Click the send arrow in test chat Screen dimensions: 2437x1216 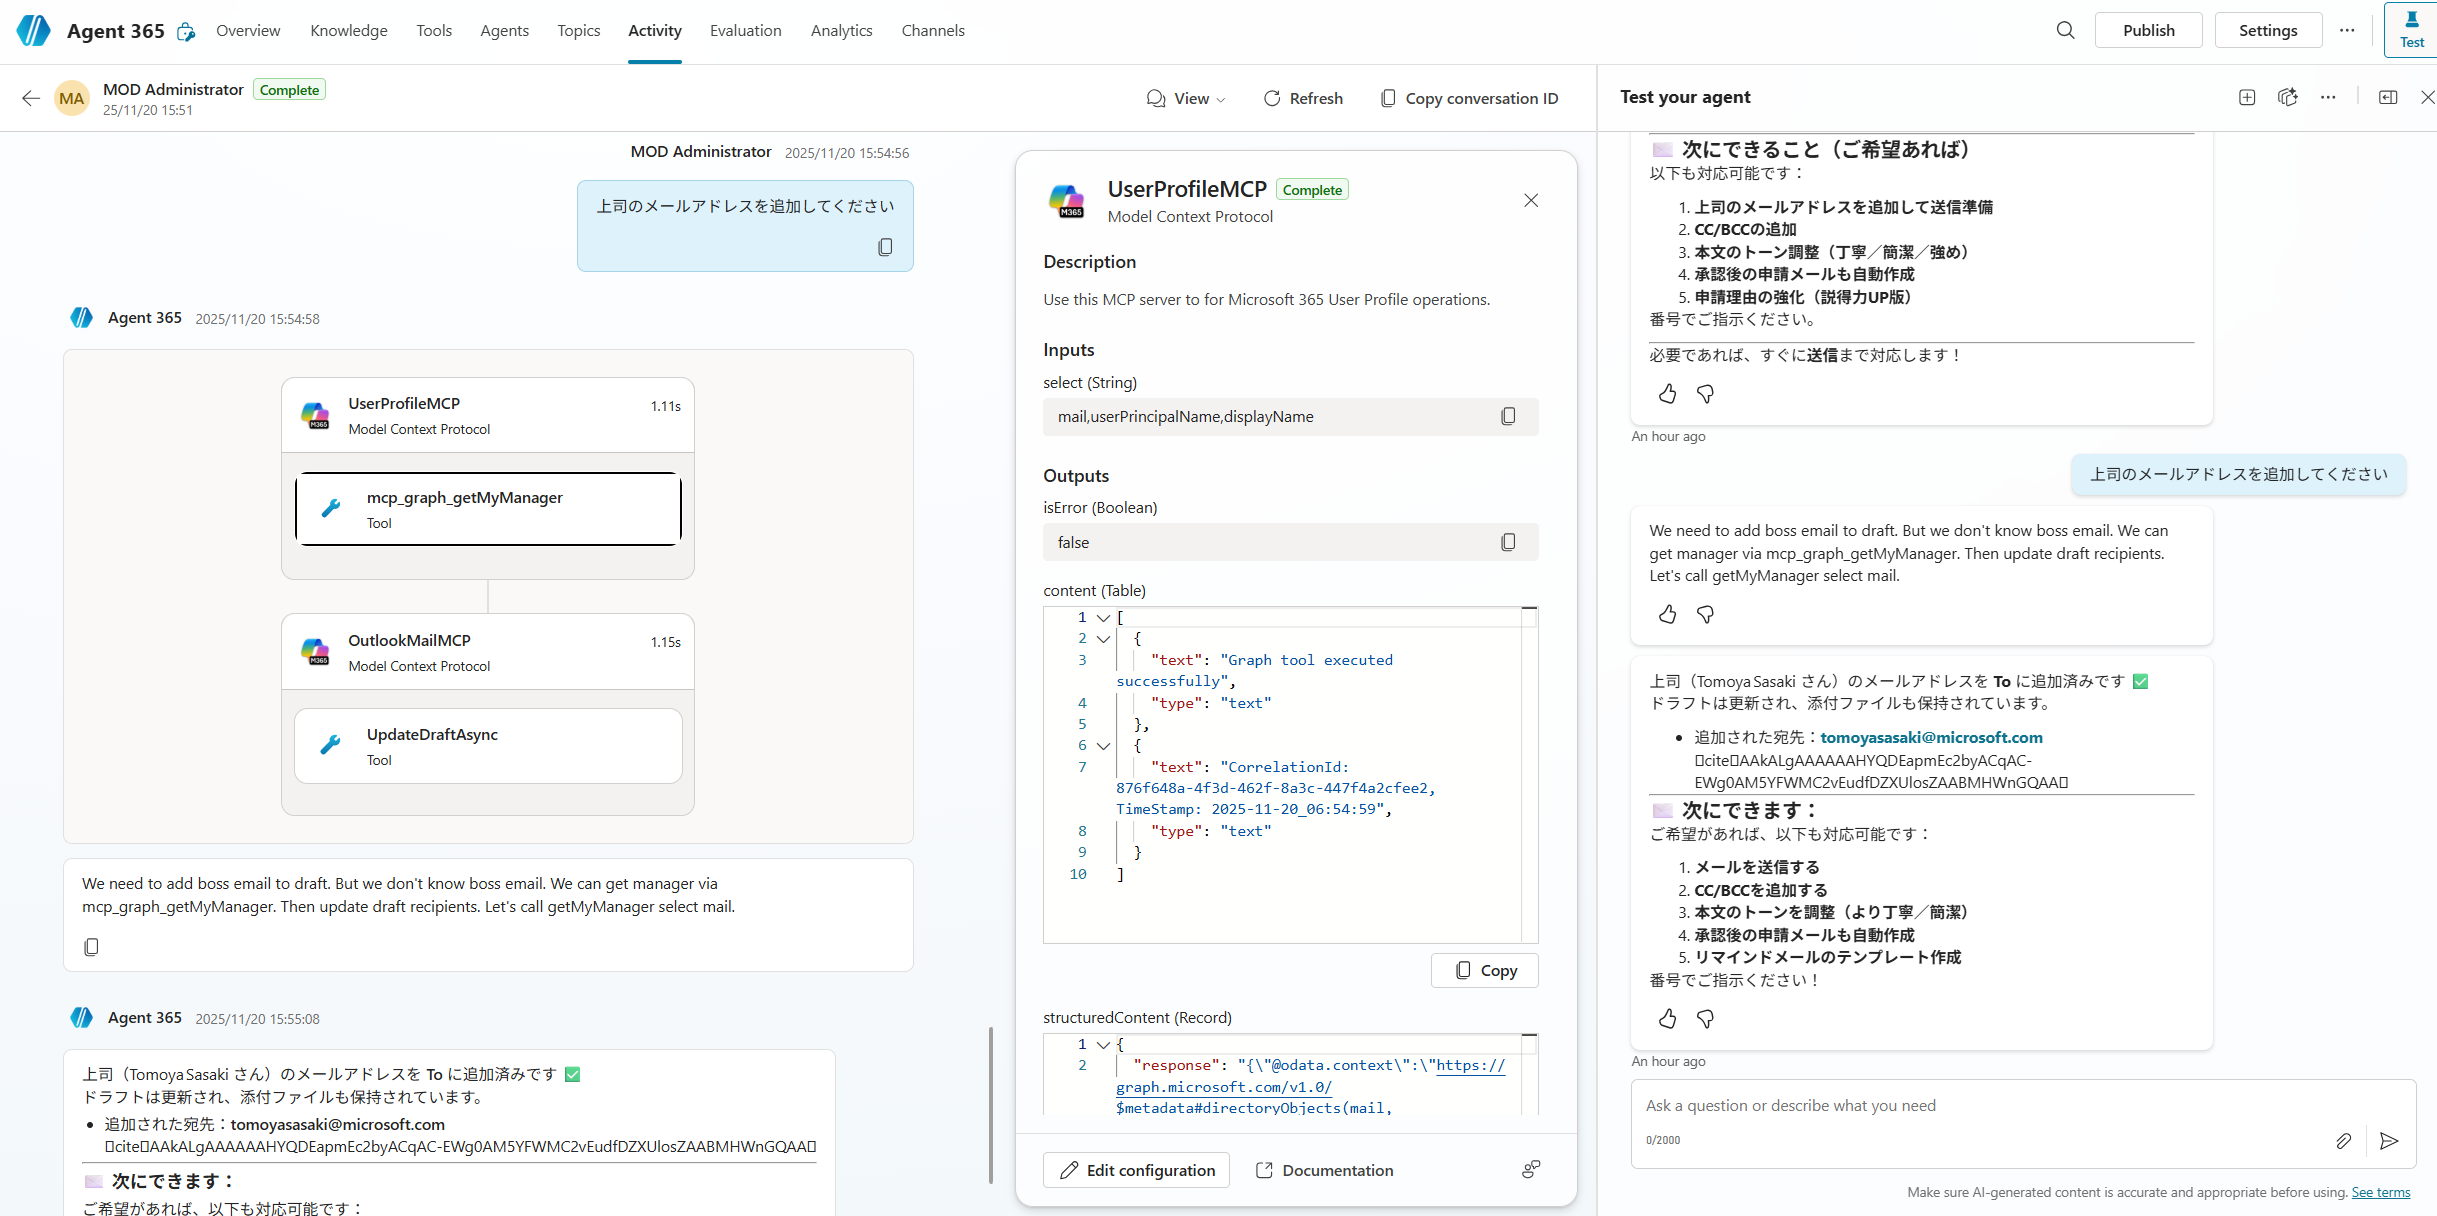pos(2389,1141)
